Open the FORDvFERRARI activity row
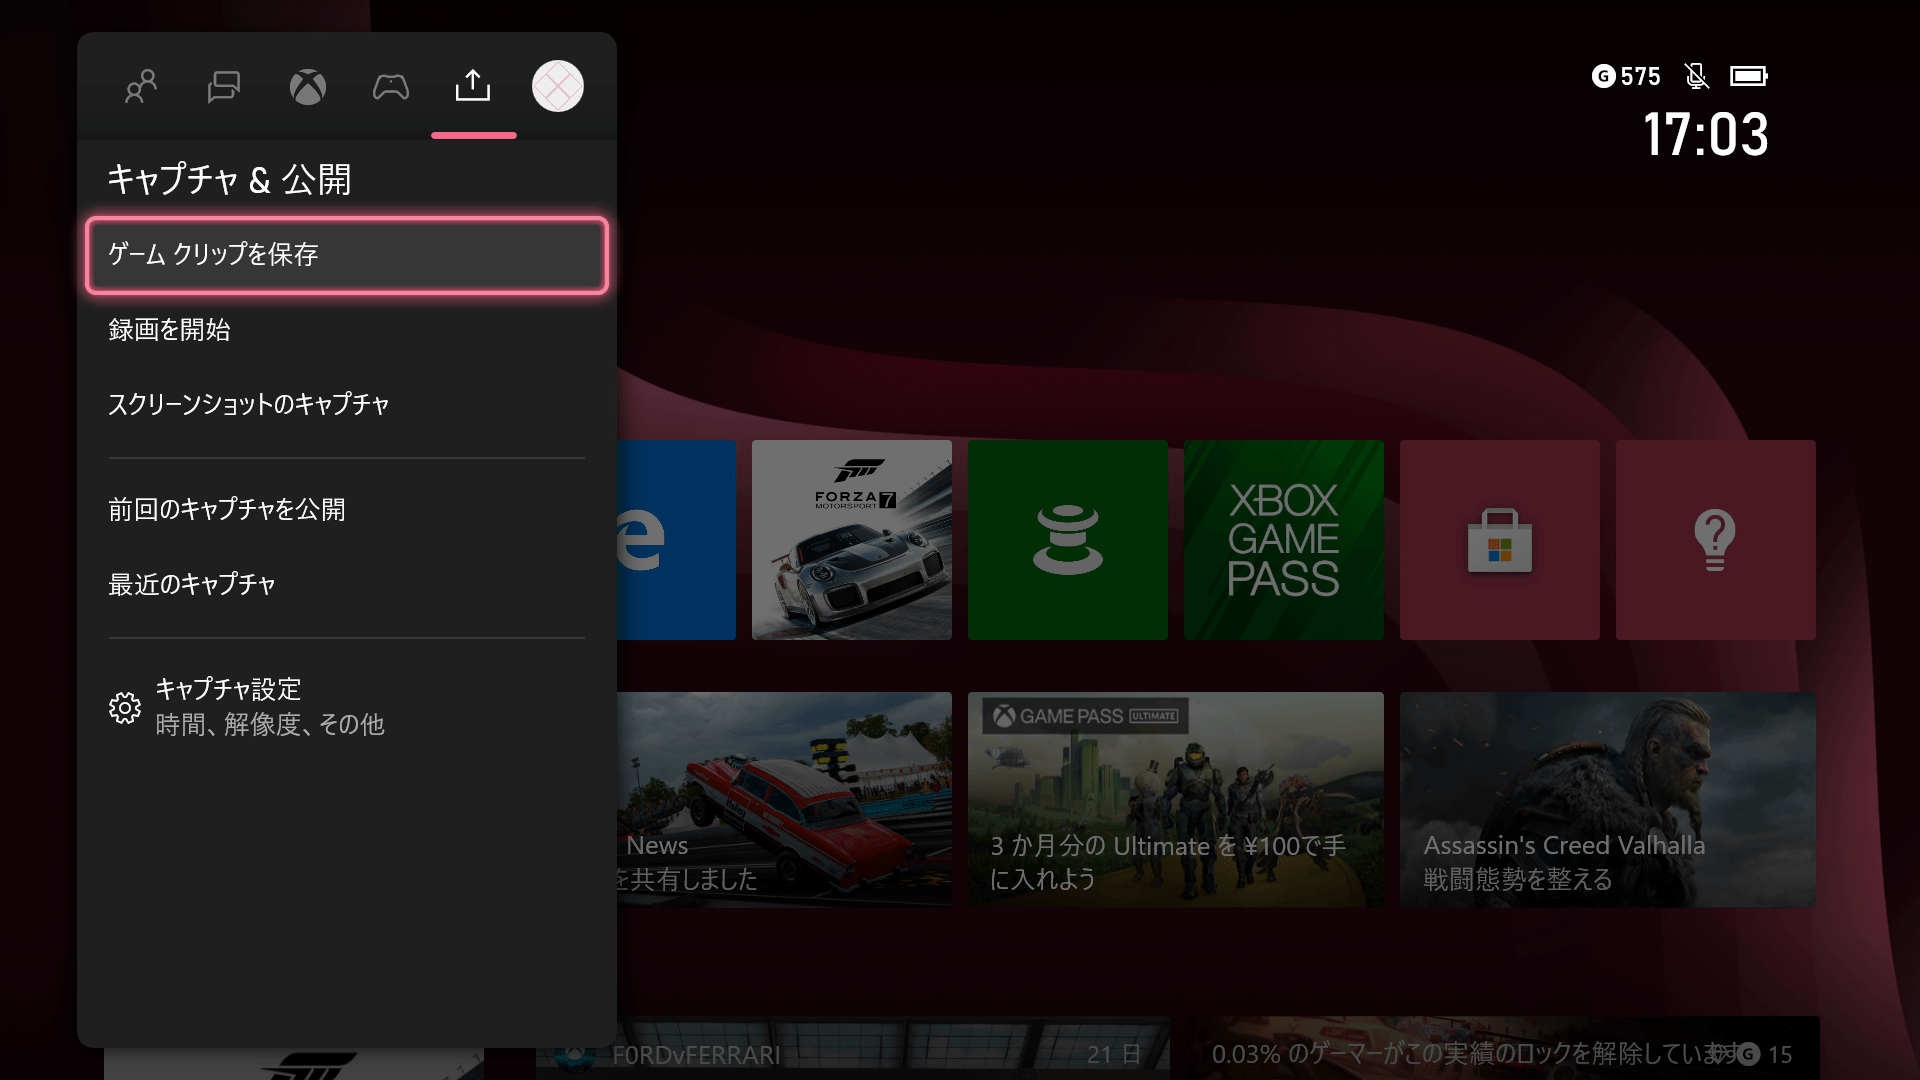The image size is (1920, 1080). (x=852, y=1050)
